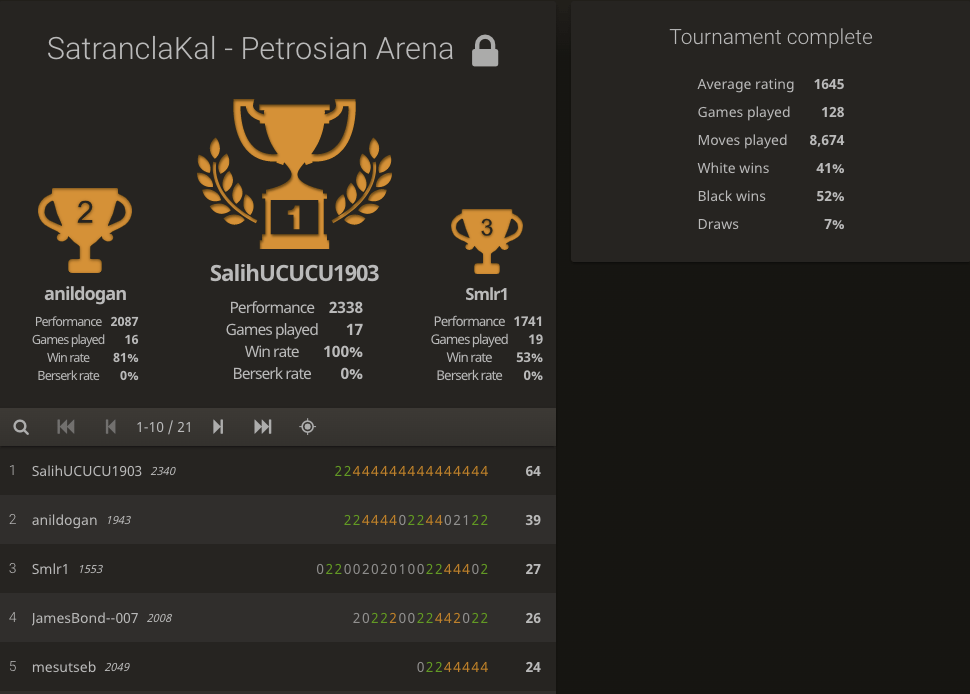
Task: Click the crosshair locate-me icon
Action: point(308,427)
